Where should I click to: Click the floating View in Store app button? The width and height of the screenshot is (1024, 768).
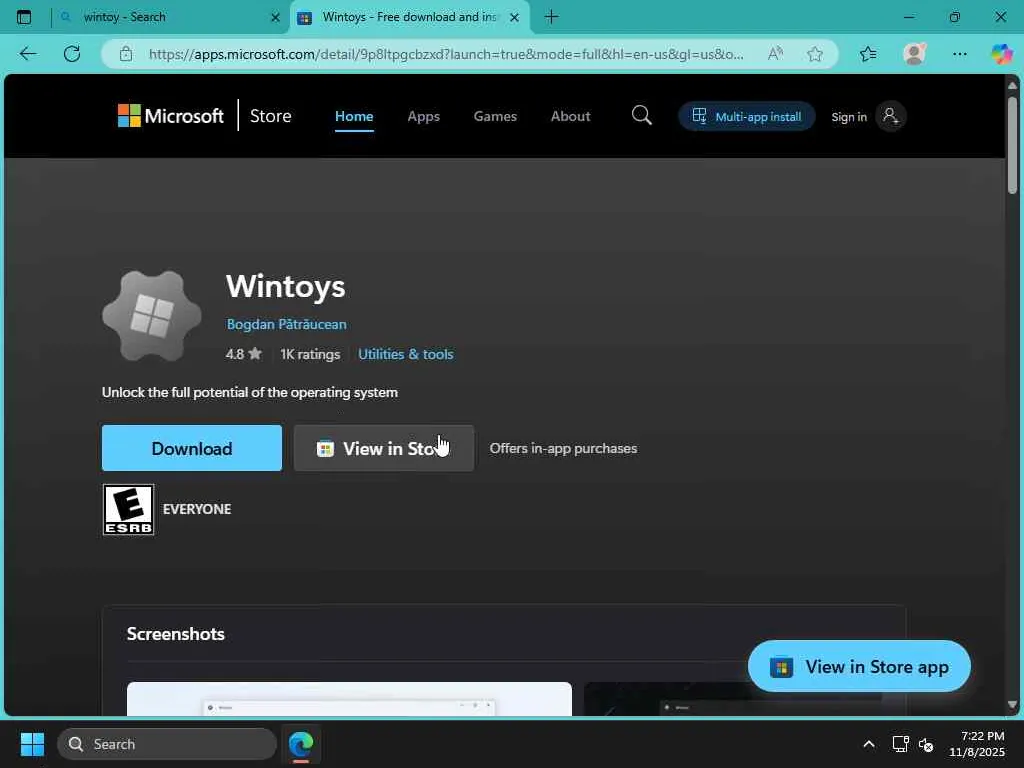click(859, 666)
